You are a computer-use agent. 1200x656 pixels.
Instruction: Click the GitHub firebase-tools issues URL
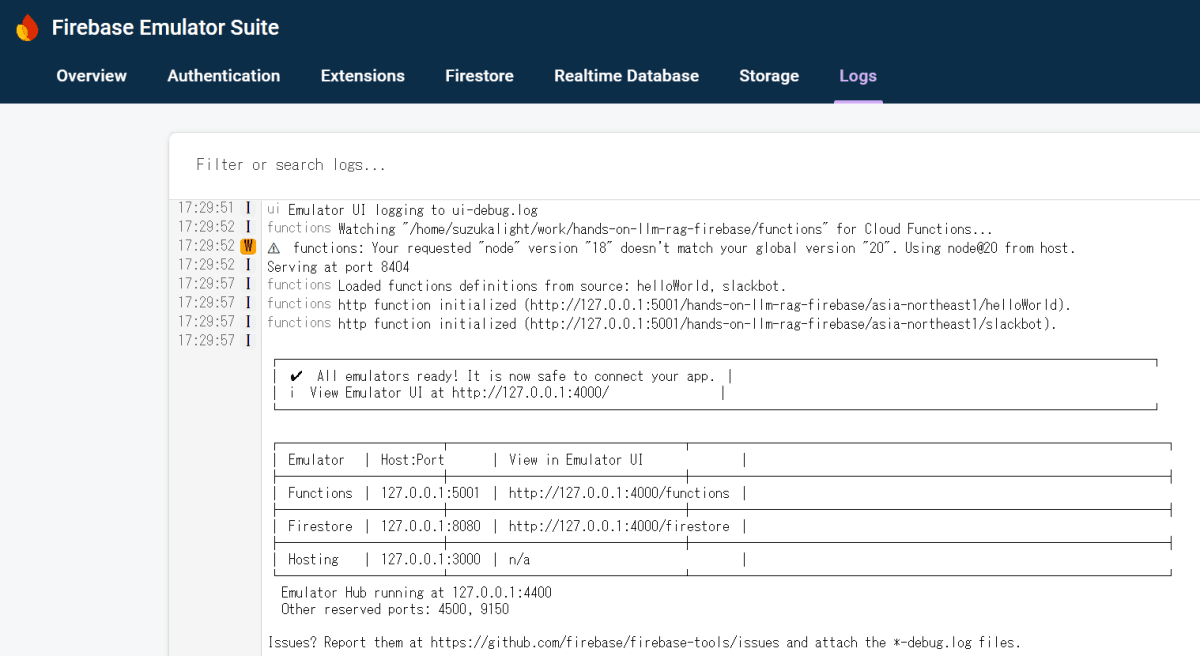(x=605, y=642)
